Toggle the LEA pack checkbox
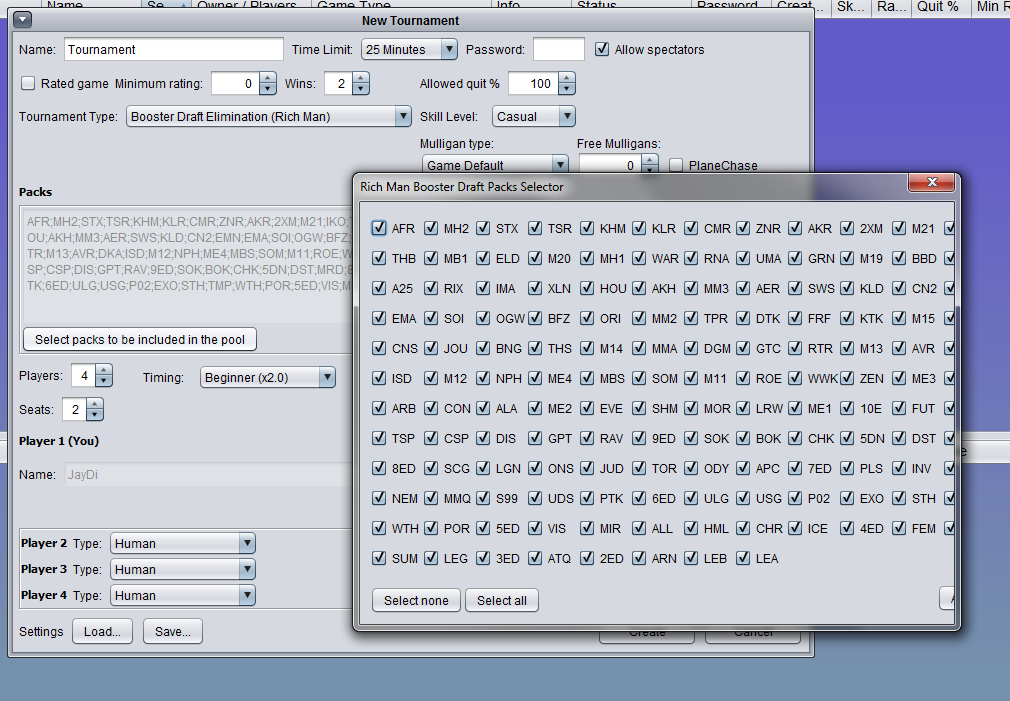 743,558
